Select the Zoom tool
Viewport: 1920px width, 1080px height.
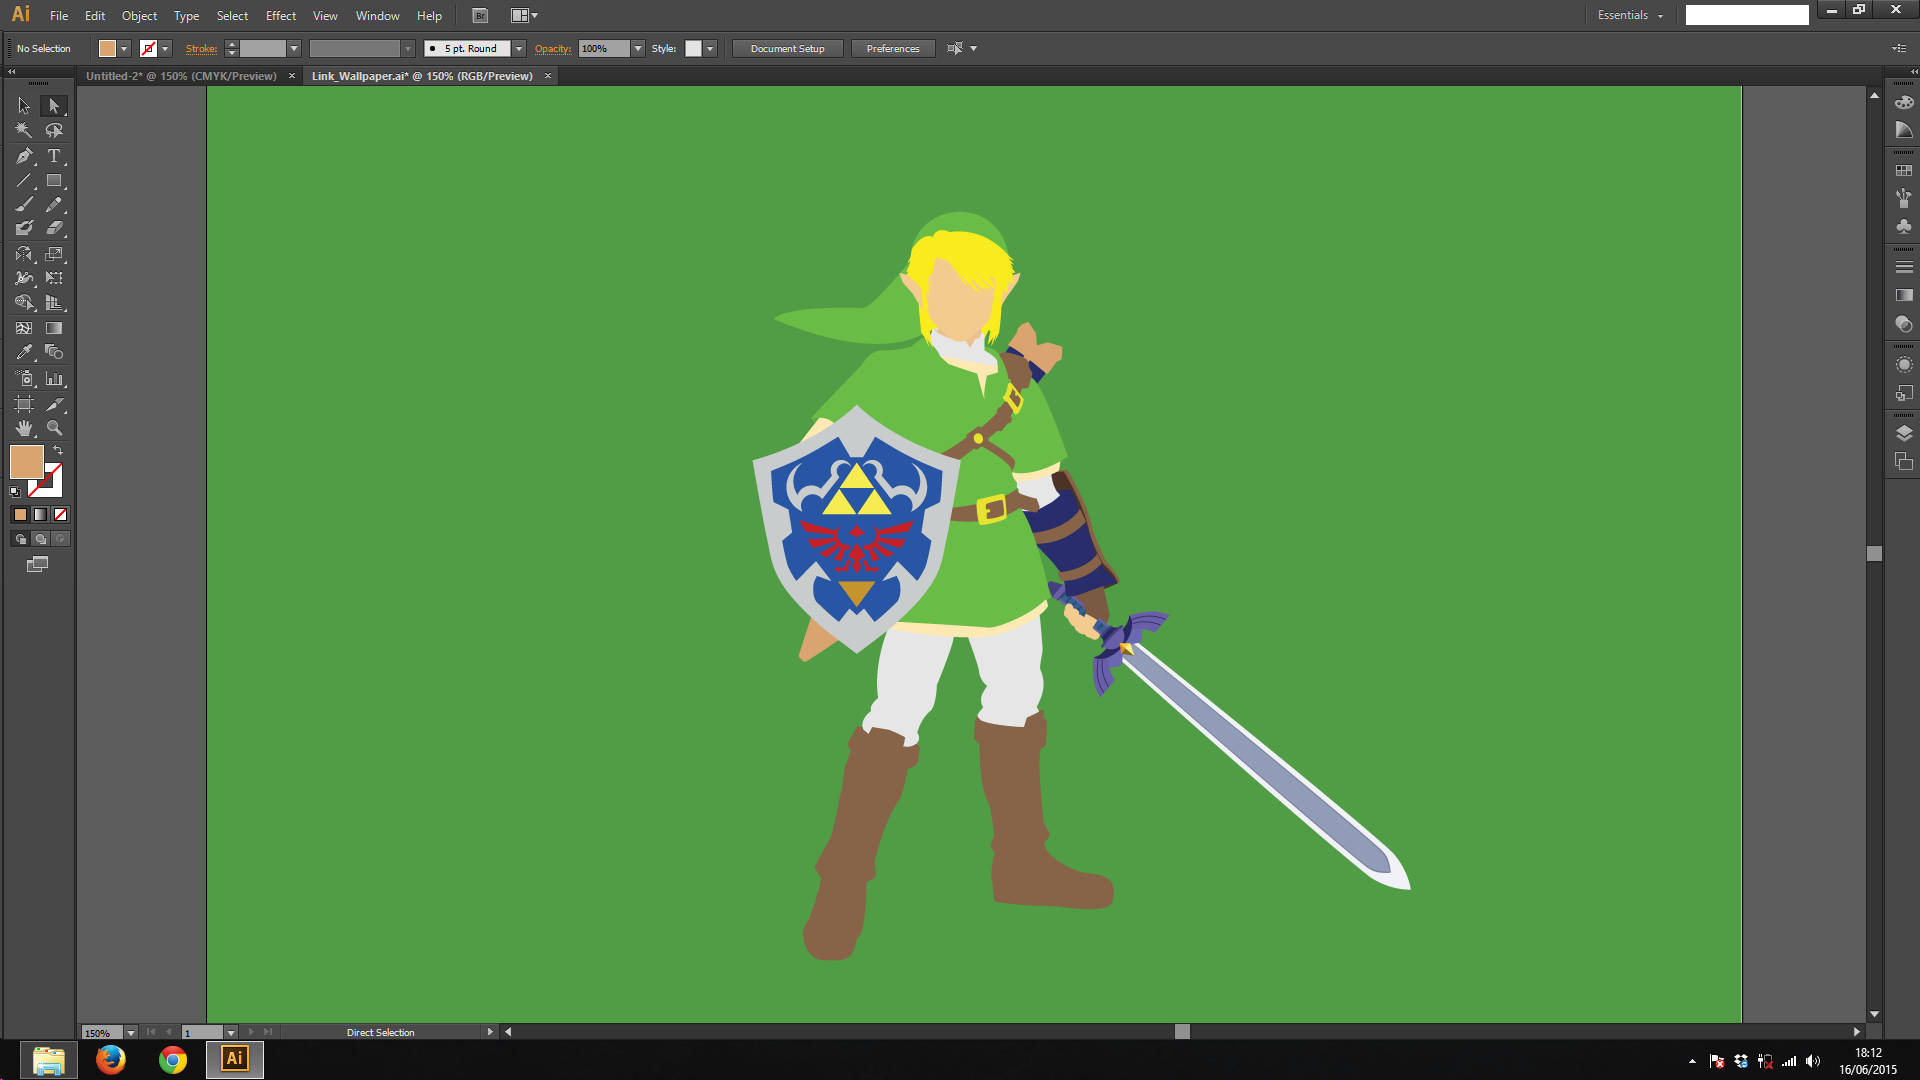(x=54, y=428)
